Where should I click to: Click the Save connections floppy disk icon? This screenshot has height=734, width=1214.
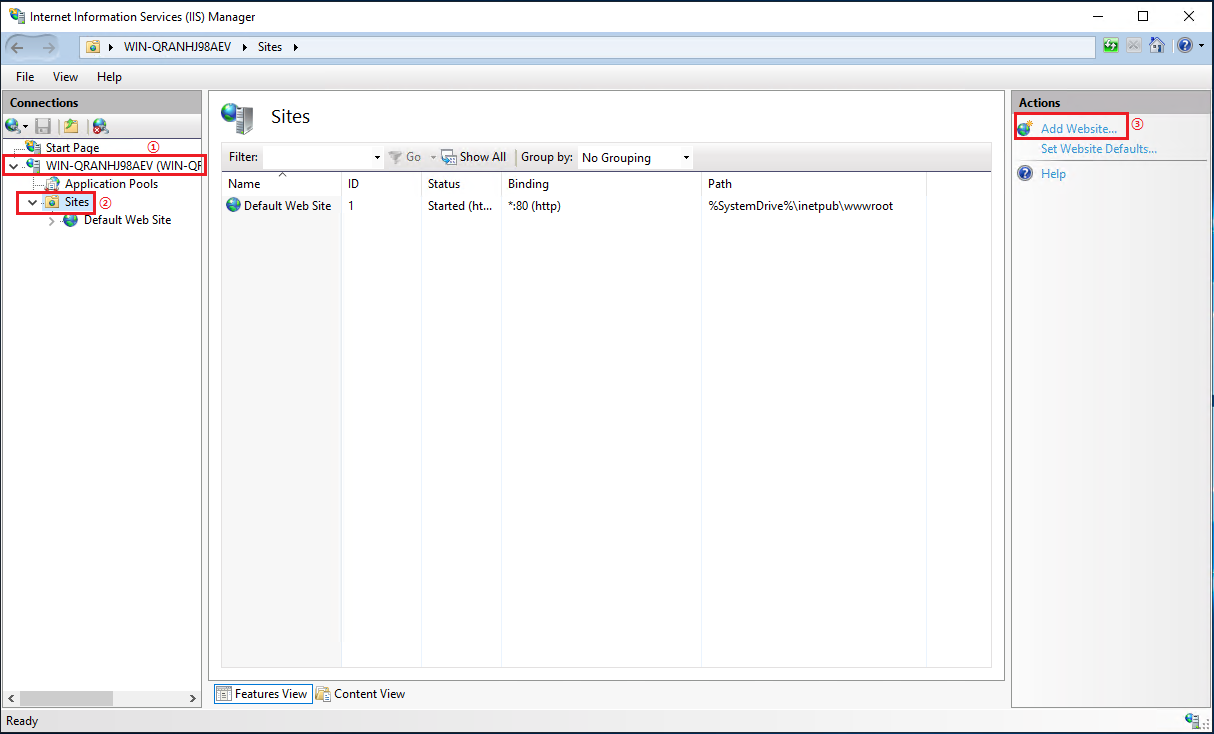43,126
